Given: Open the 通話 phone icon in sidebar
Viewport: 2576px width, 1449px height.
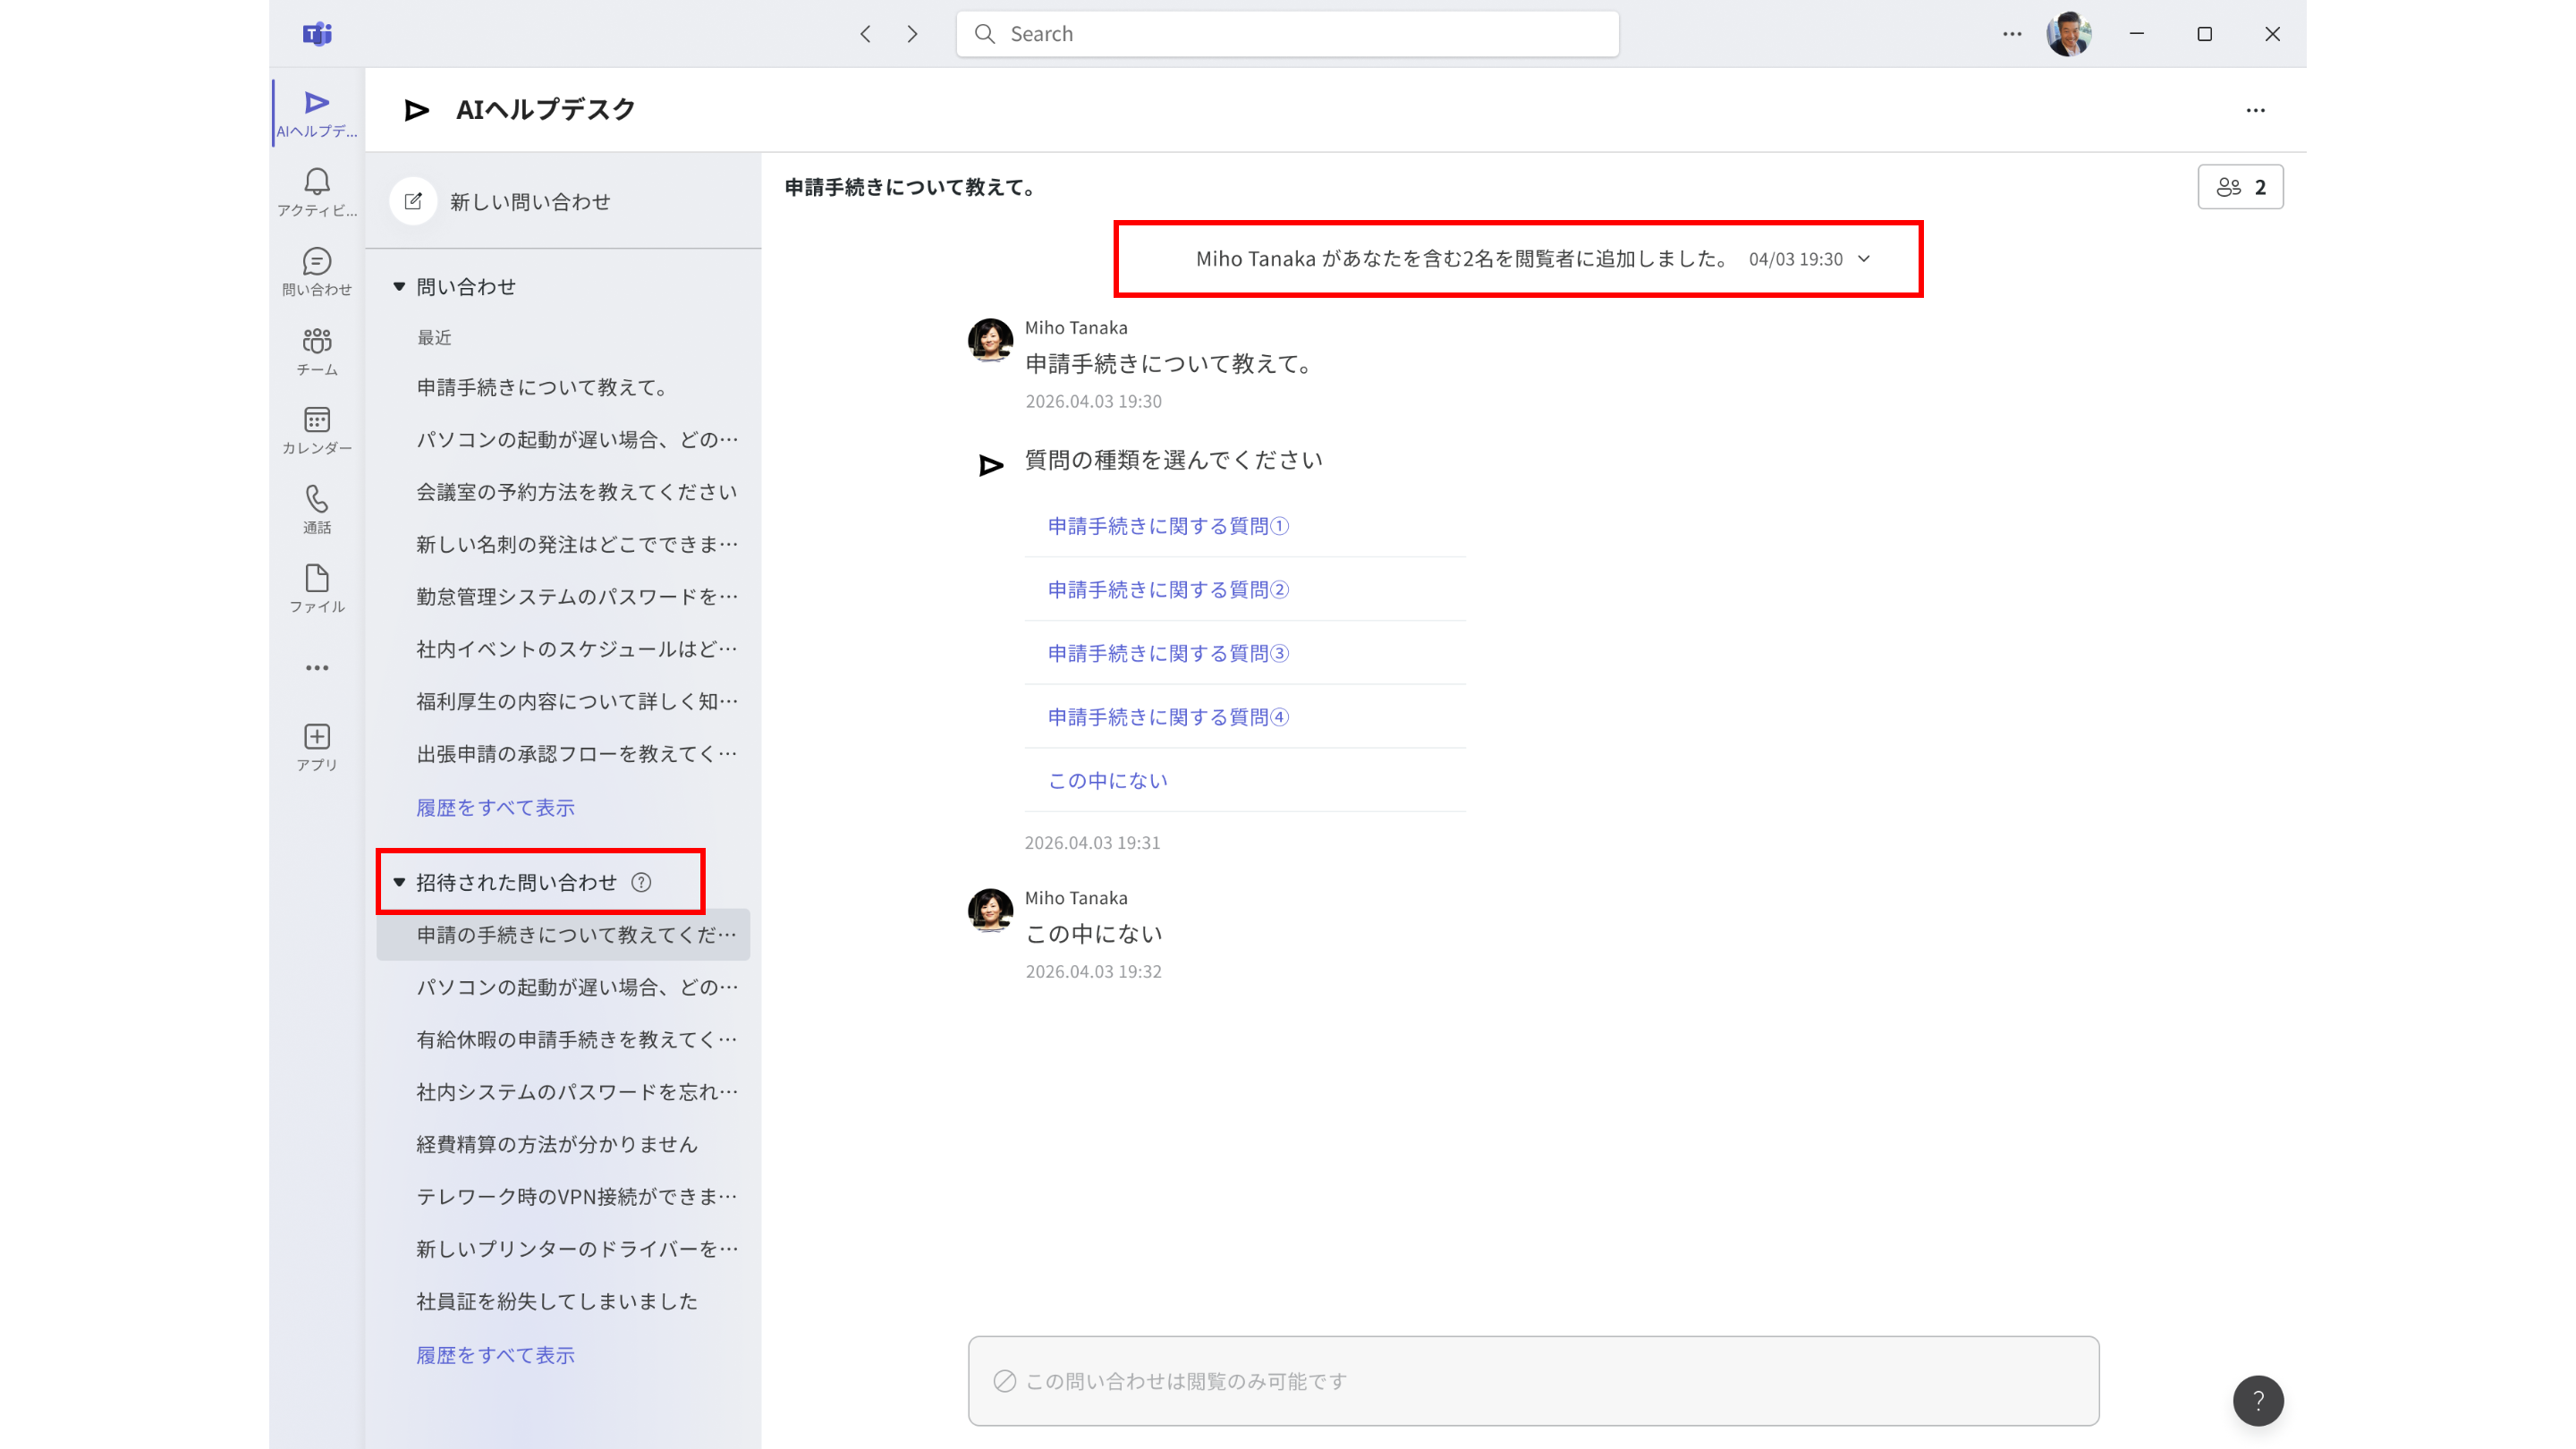Looking at the screenshot, I should [317, 509].
